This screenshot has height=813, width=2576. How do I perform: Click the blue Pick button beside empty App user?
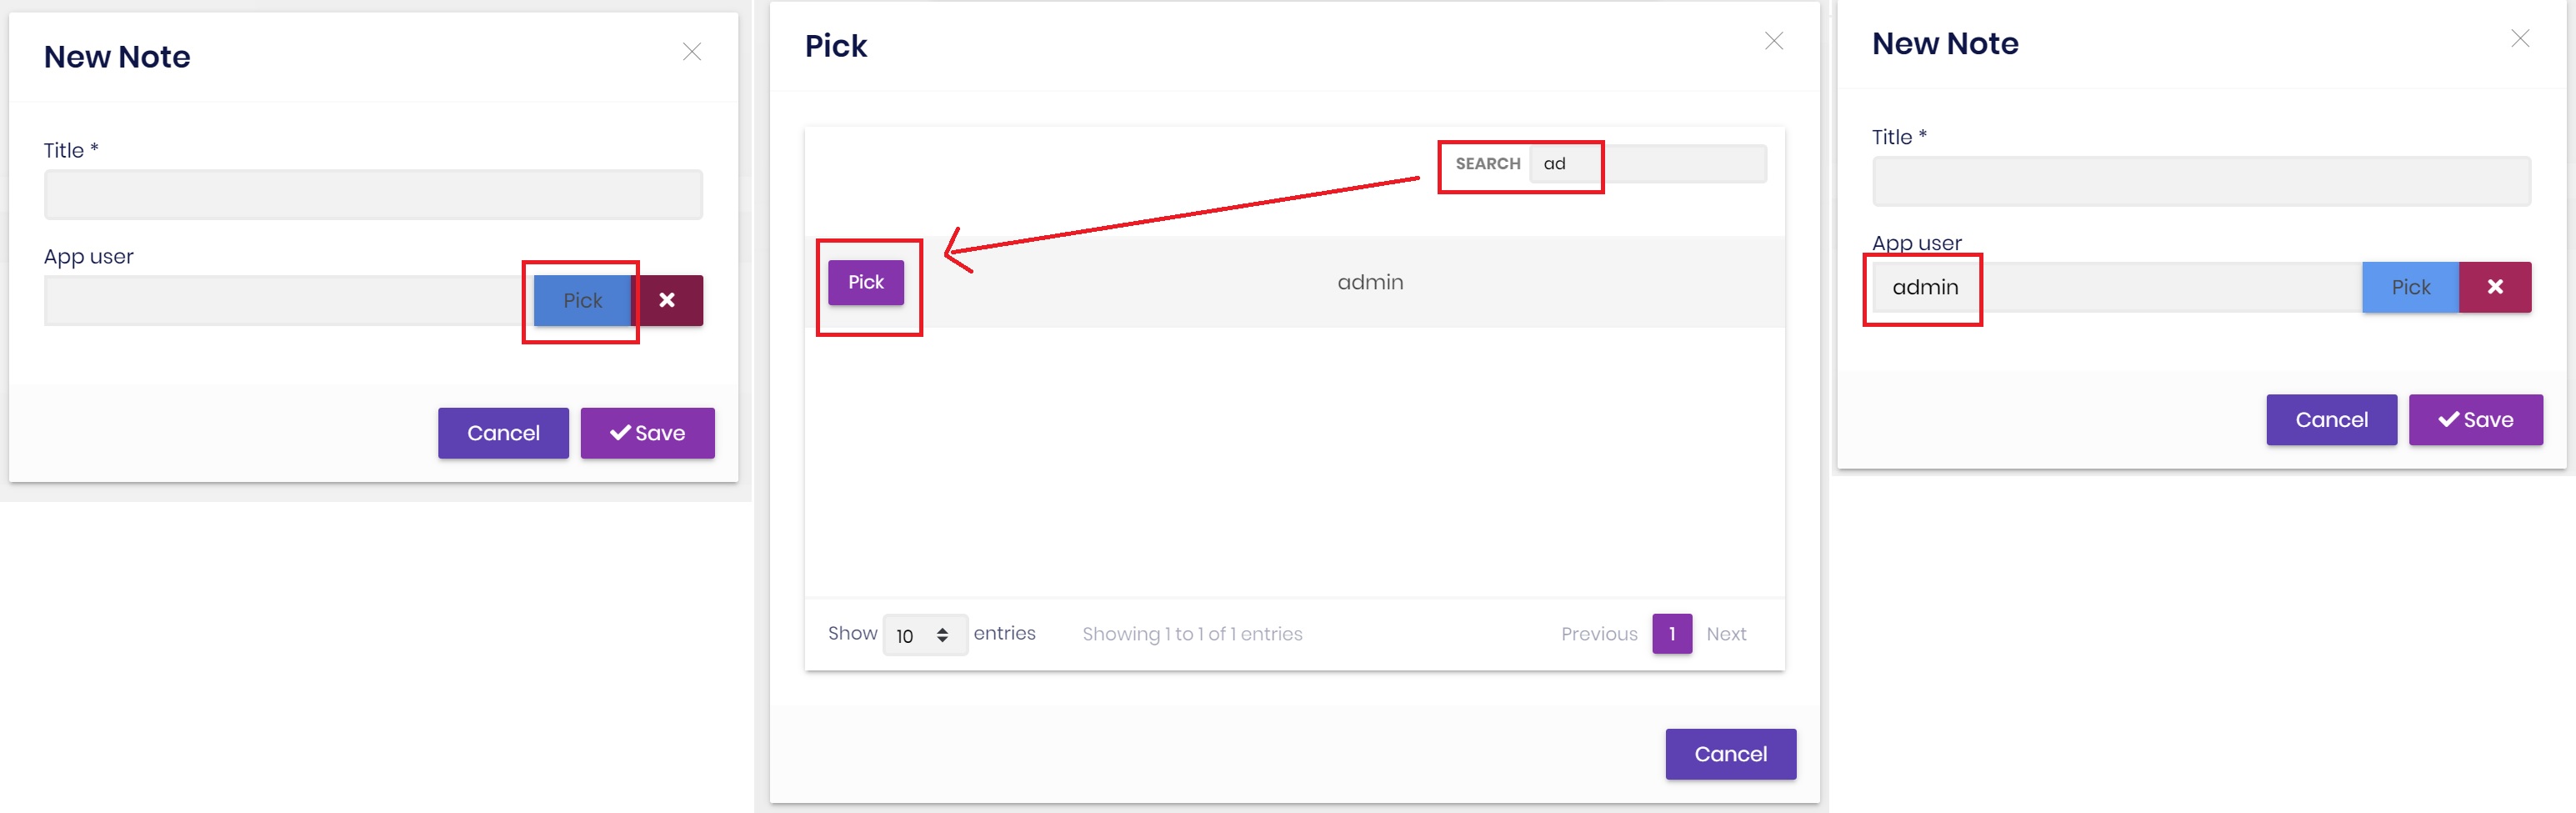pyautogui.click(x=582, y=300)
